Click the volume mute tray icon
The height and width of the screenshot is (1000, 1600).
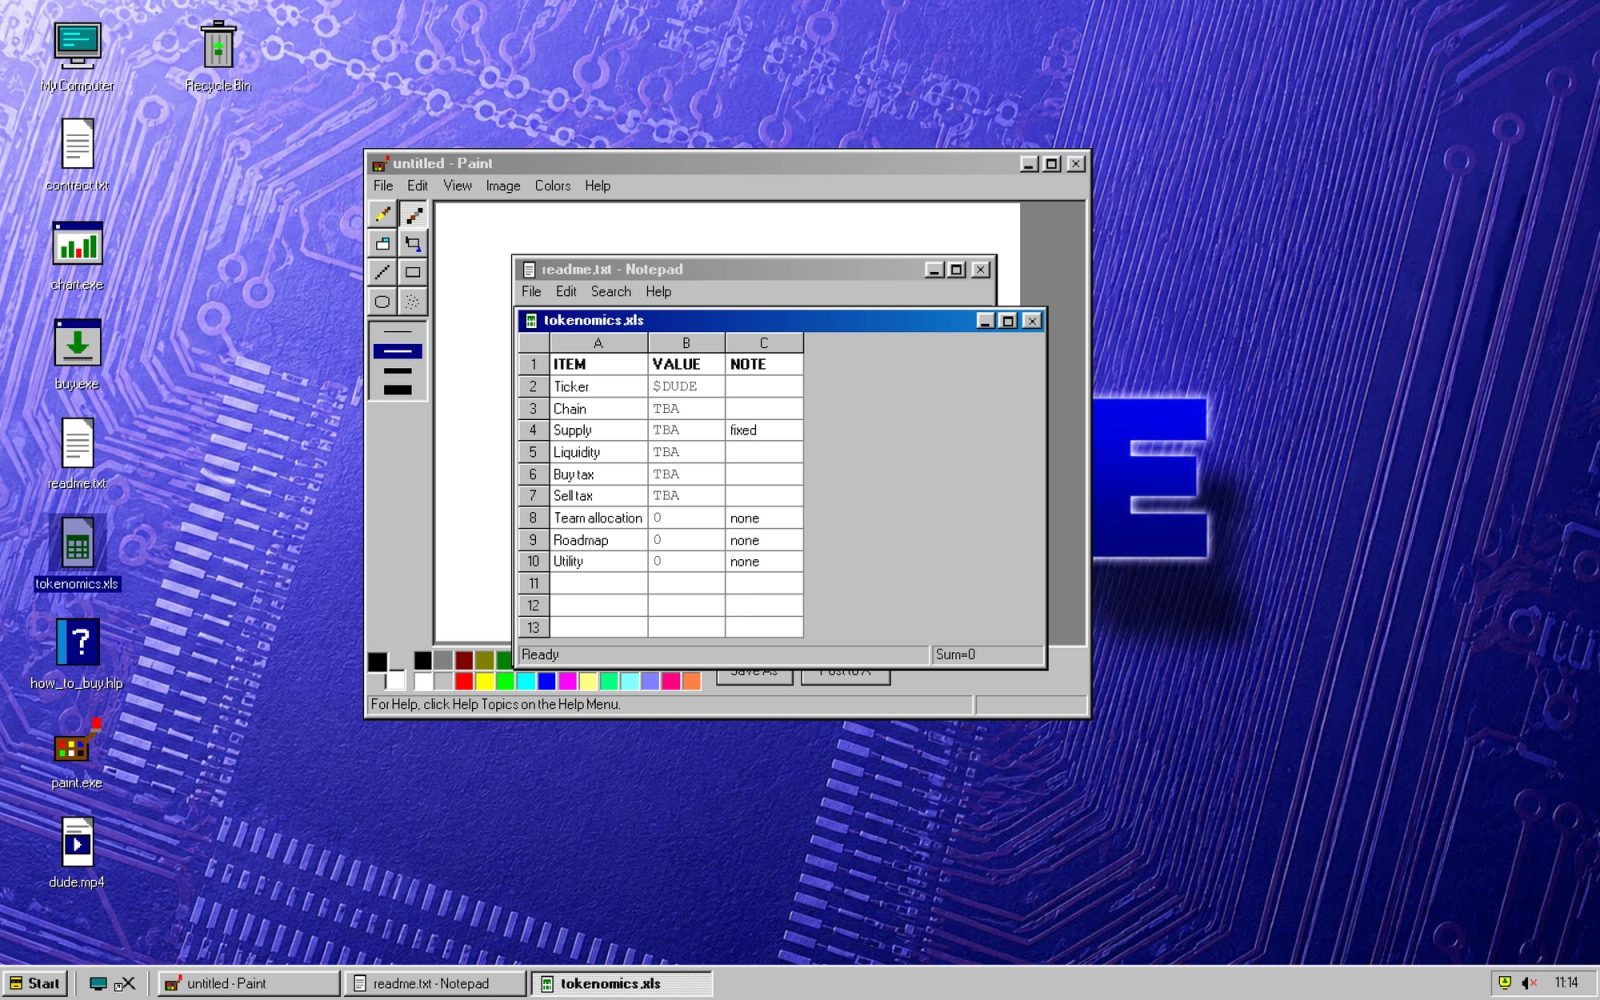[x=1529, y=983]
